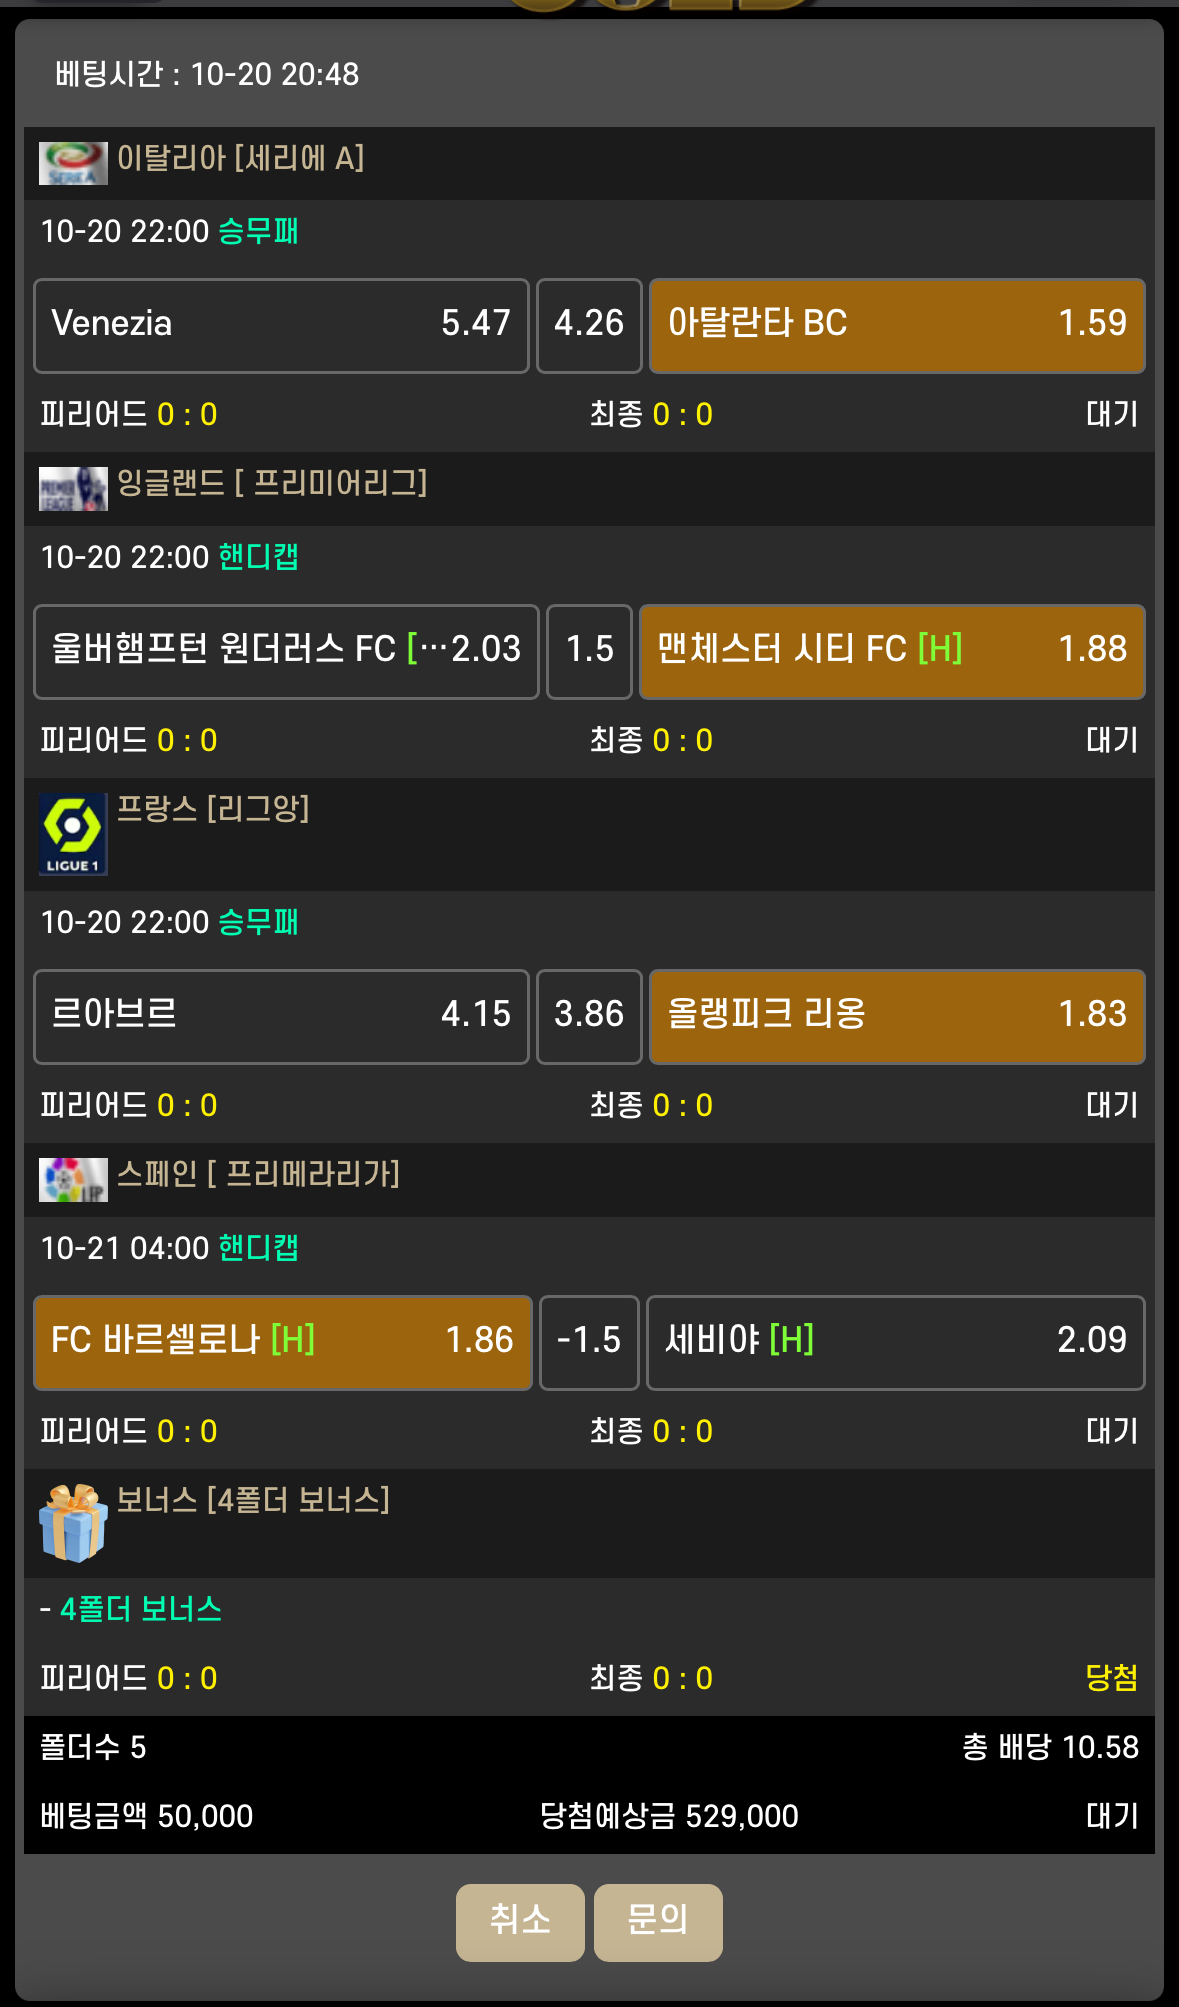Select the draw odds 4.26
Viewport: 1179px width, 2007px height.
pyautogui.click(x=589, y=325)
